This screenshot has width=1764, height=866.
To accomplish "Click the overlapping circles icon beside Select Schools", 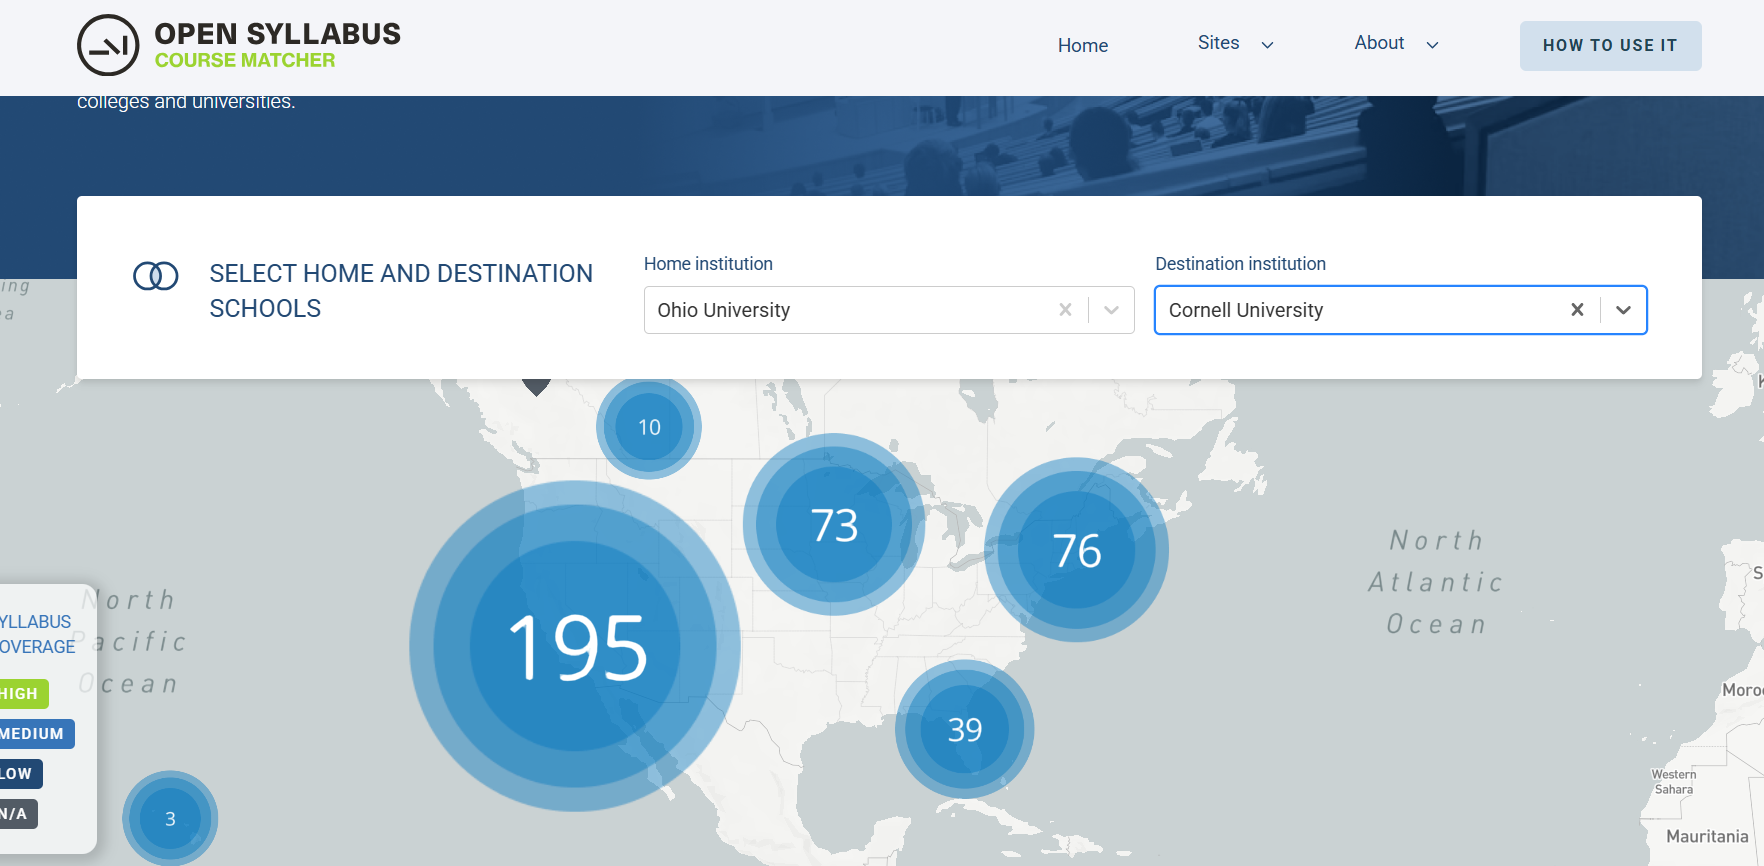I will click(156, 276).
